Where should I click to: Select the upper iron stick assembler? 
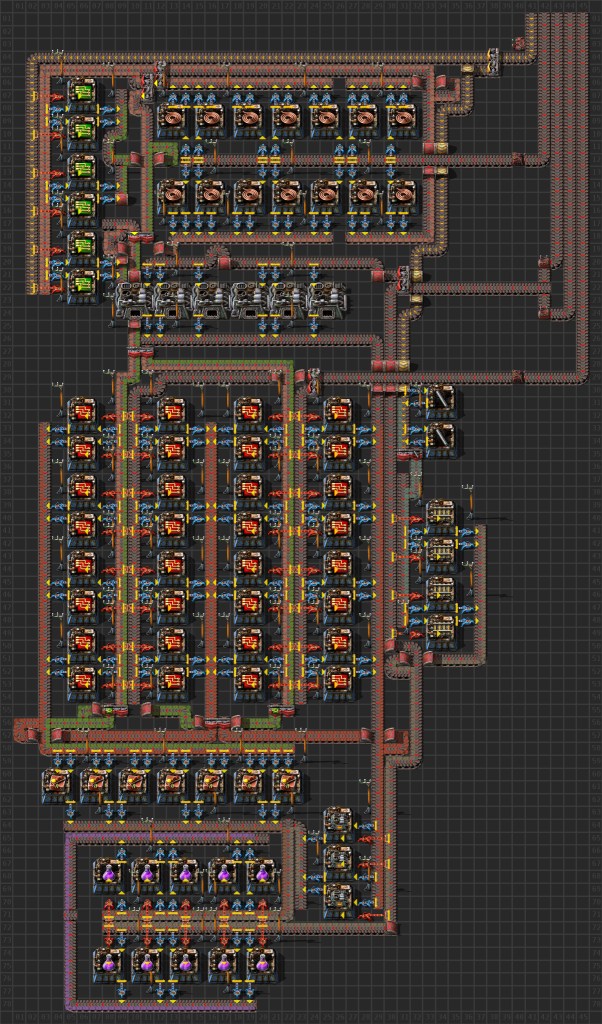[441, 400]
